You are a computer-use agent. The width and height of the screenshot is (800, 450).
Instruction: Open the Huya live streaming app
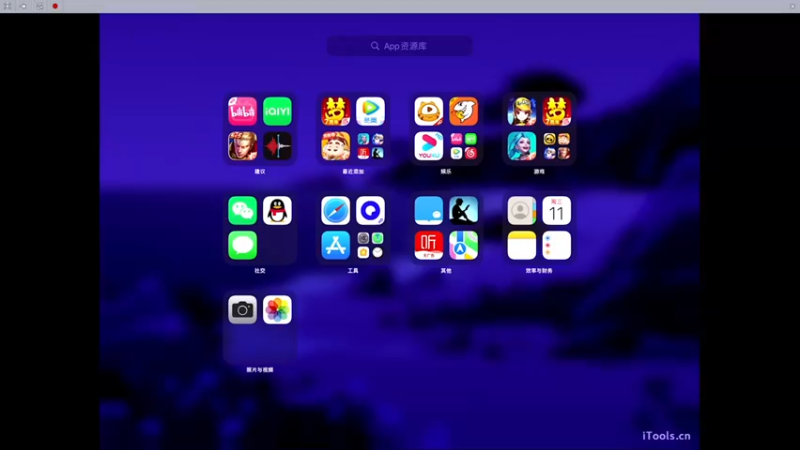(x=429, y=111)
